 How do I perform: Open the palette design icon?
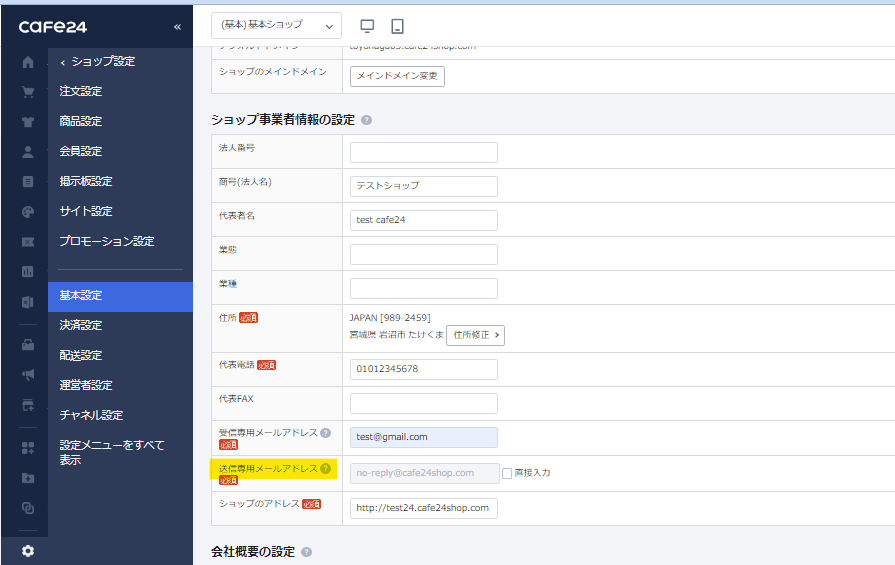point(27,212)
